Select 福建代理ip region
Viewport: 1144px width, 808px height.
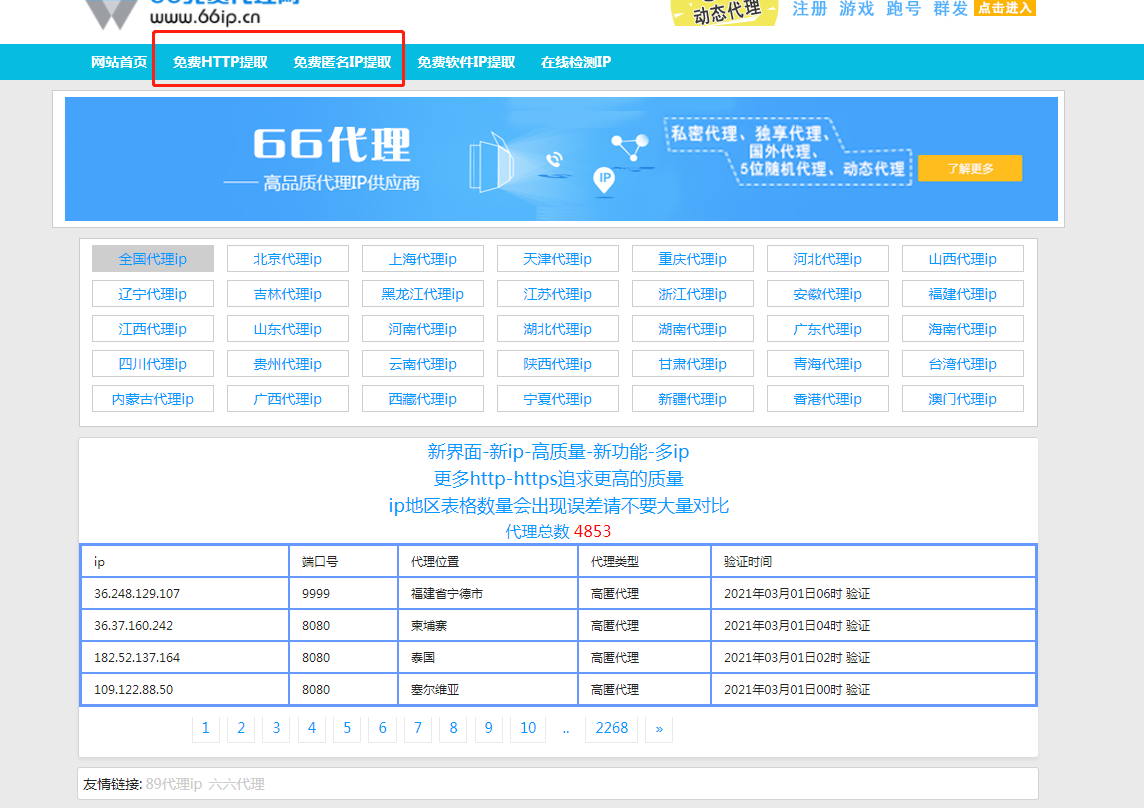click(962, 293)
